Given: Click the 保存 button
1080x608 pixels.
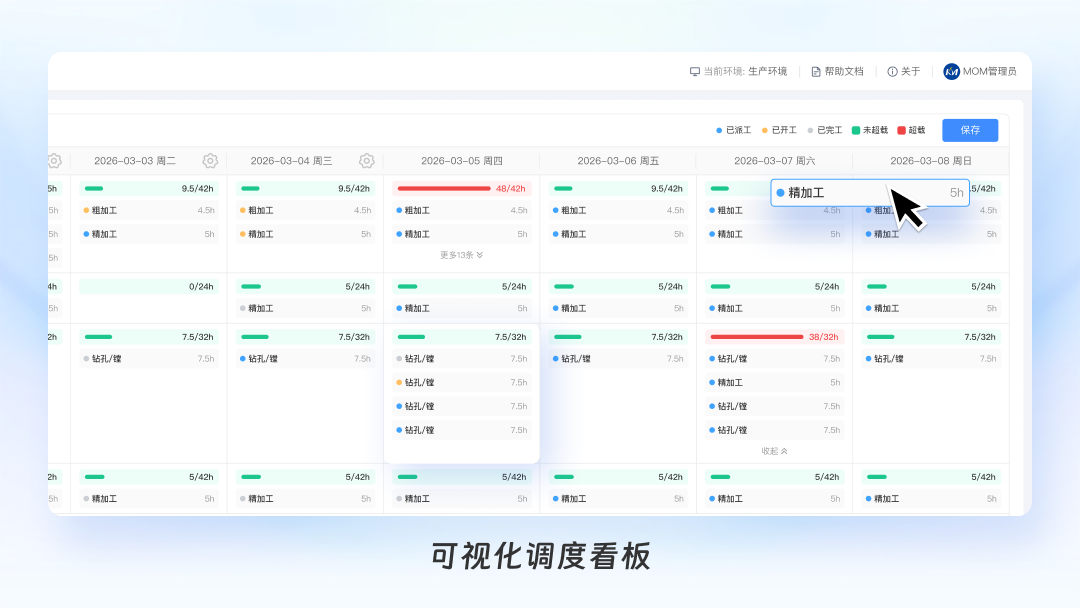Looking at the screenshot, I should 970,130.
